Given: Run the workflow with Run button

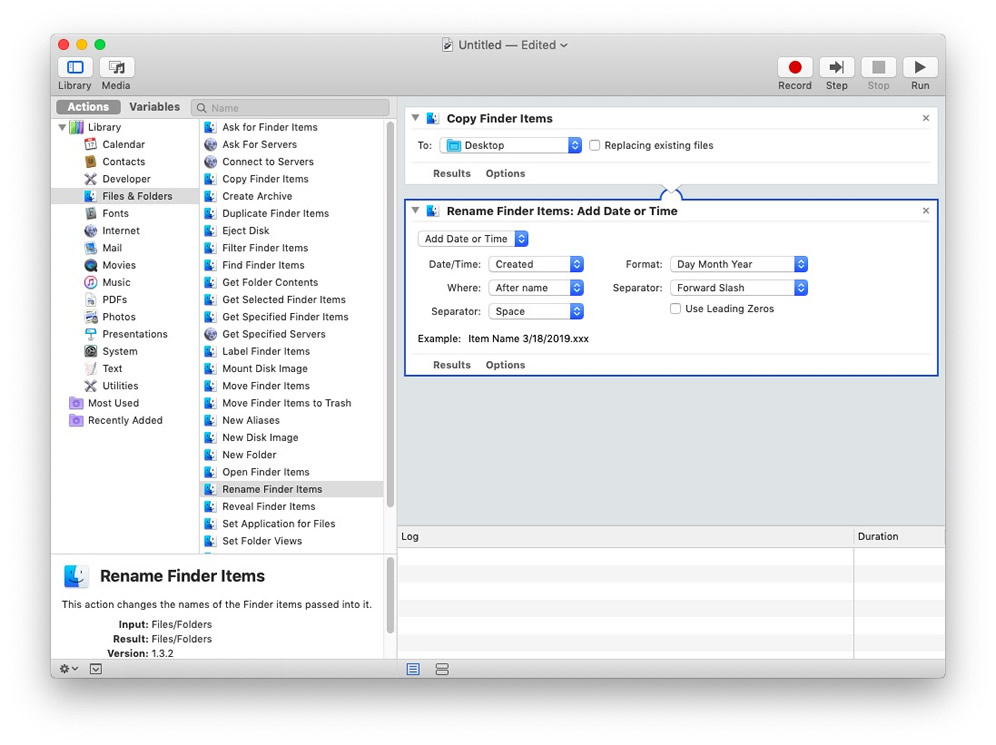Looking at the screenshot, I should pyautogui.click(x=920, y=67).
